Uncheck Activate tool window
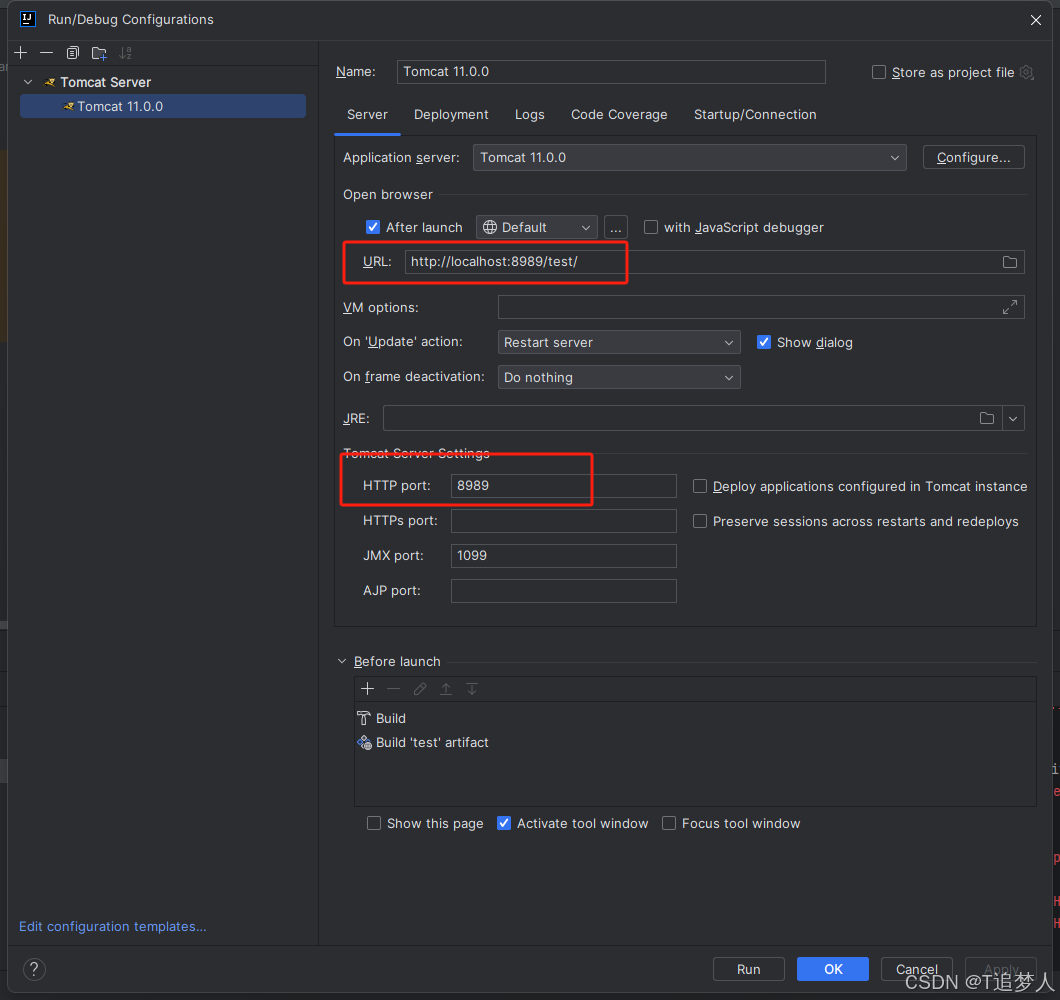Viewport: 1060px width, 1000px height. (504, 823)
